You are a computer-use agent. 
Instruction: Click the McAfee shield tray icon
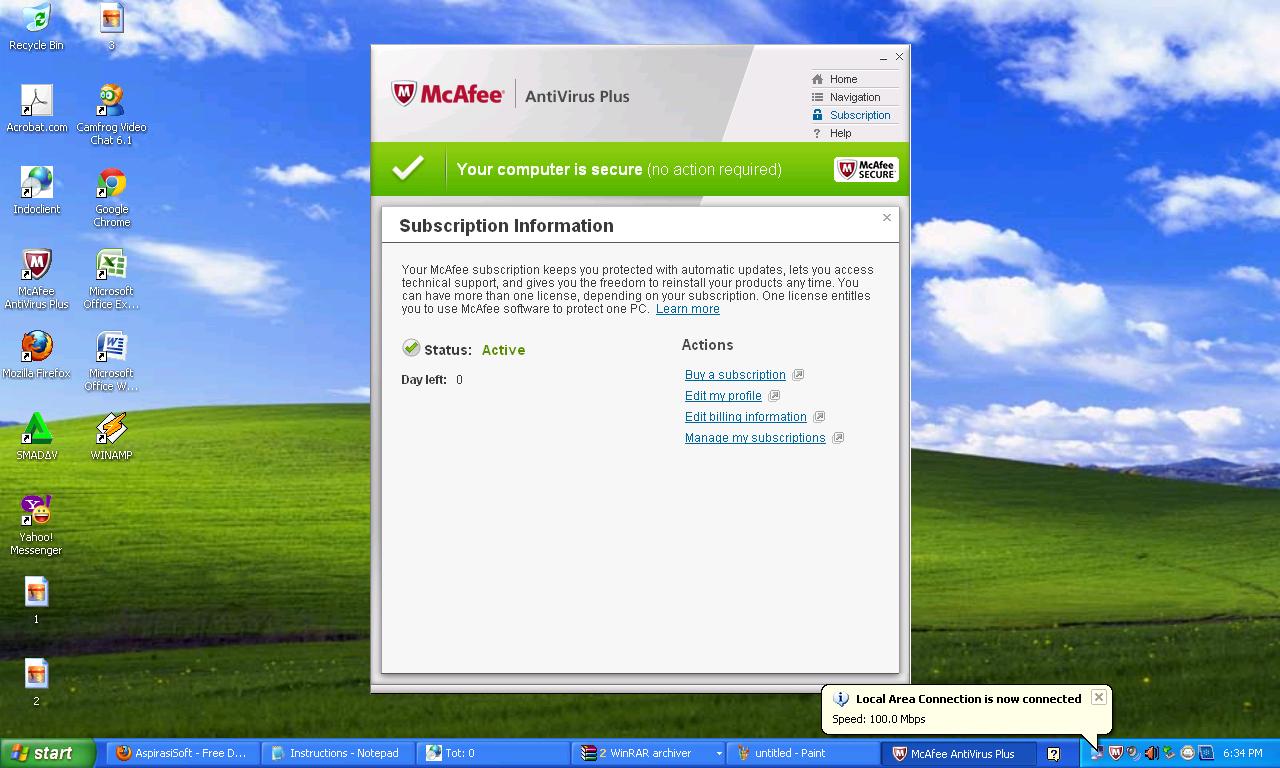point(1115,753)
